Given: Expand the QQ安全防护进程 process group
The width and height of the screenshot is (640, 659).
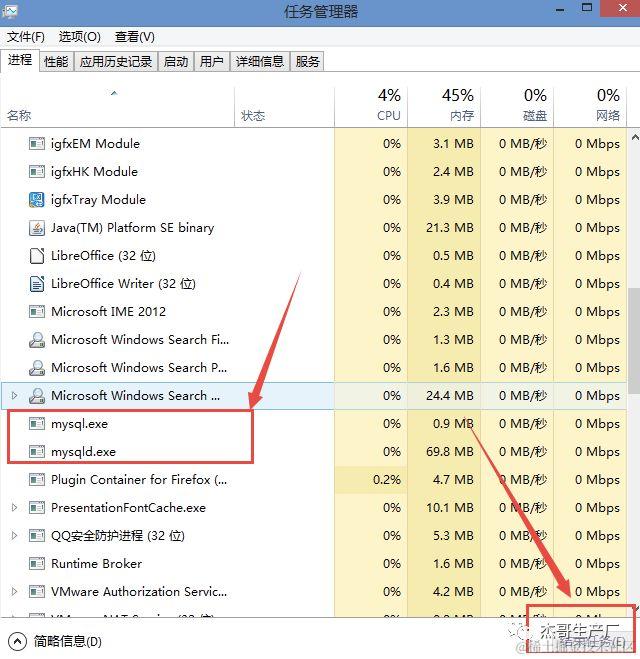Looking at the screenshot, I should pos(14,536).
